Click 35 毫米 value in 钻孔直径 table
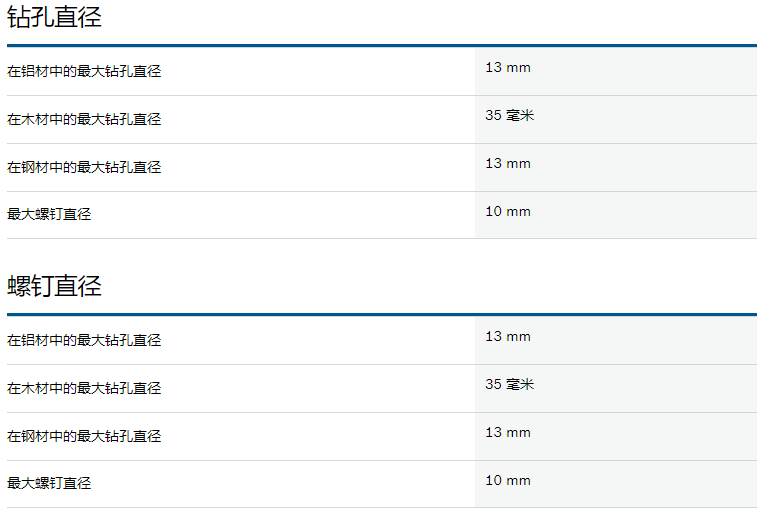The image size is (766, 512). (x=510, y=115)
